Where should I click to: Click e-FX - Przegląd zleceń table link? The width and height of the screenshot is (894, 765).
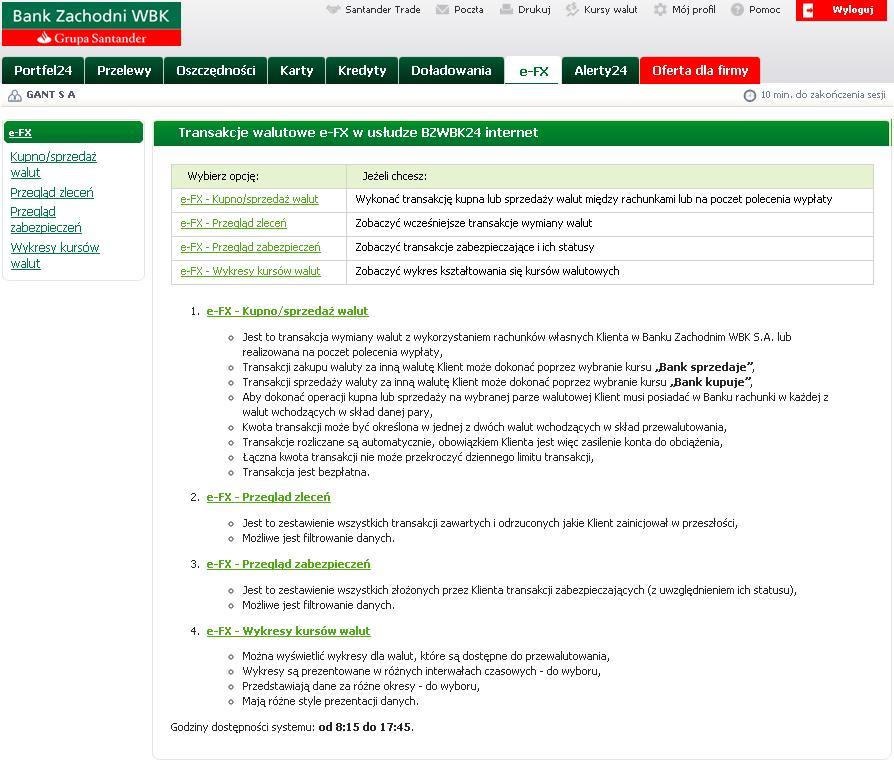(x=233, y=223)
